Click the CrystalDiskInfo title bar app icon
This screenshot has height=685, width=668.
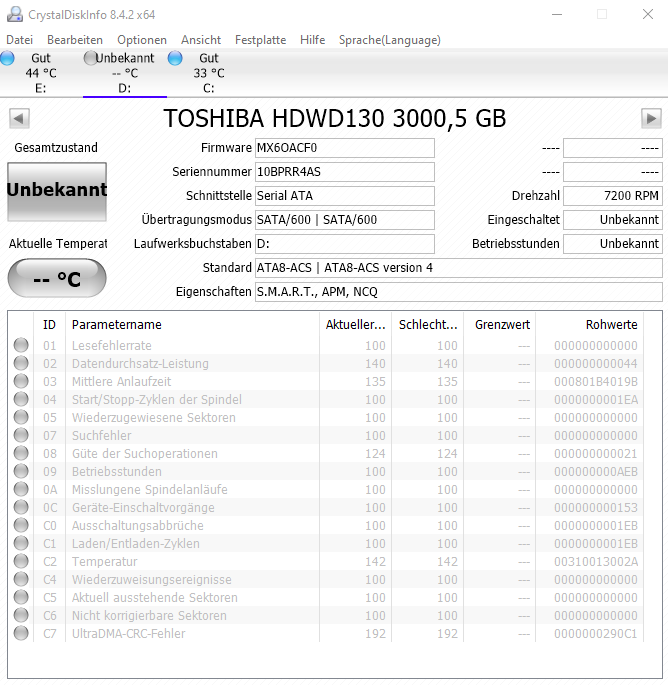coord(15,14)
